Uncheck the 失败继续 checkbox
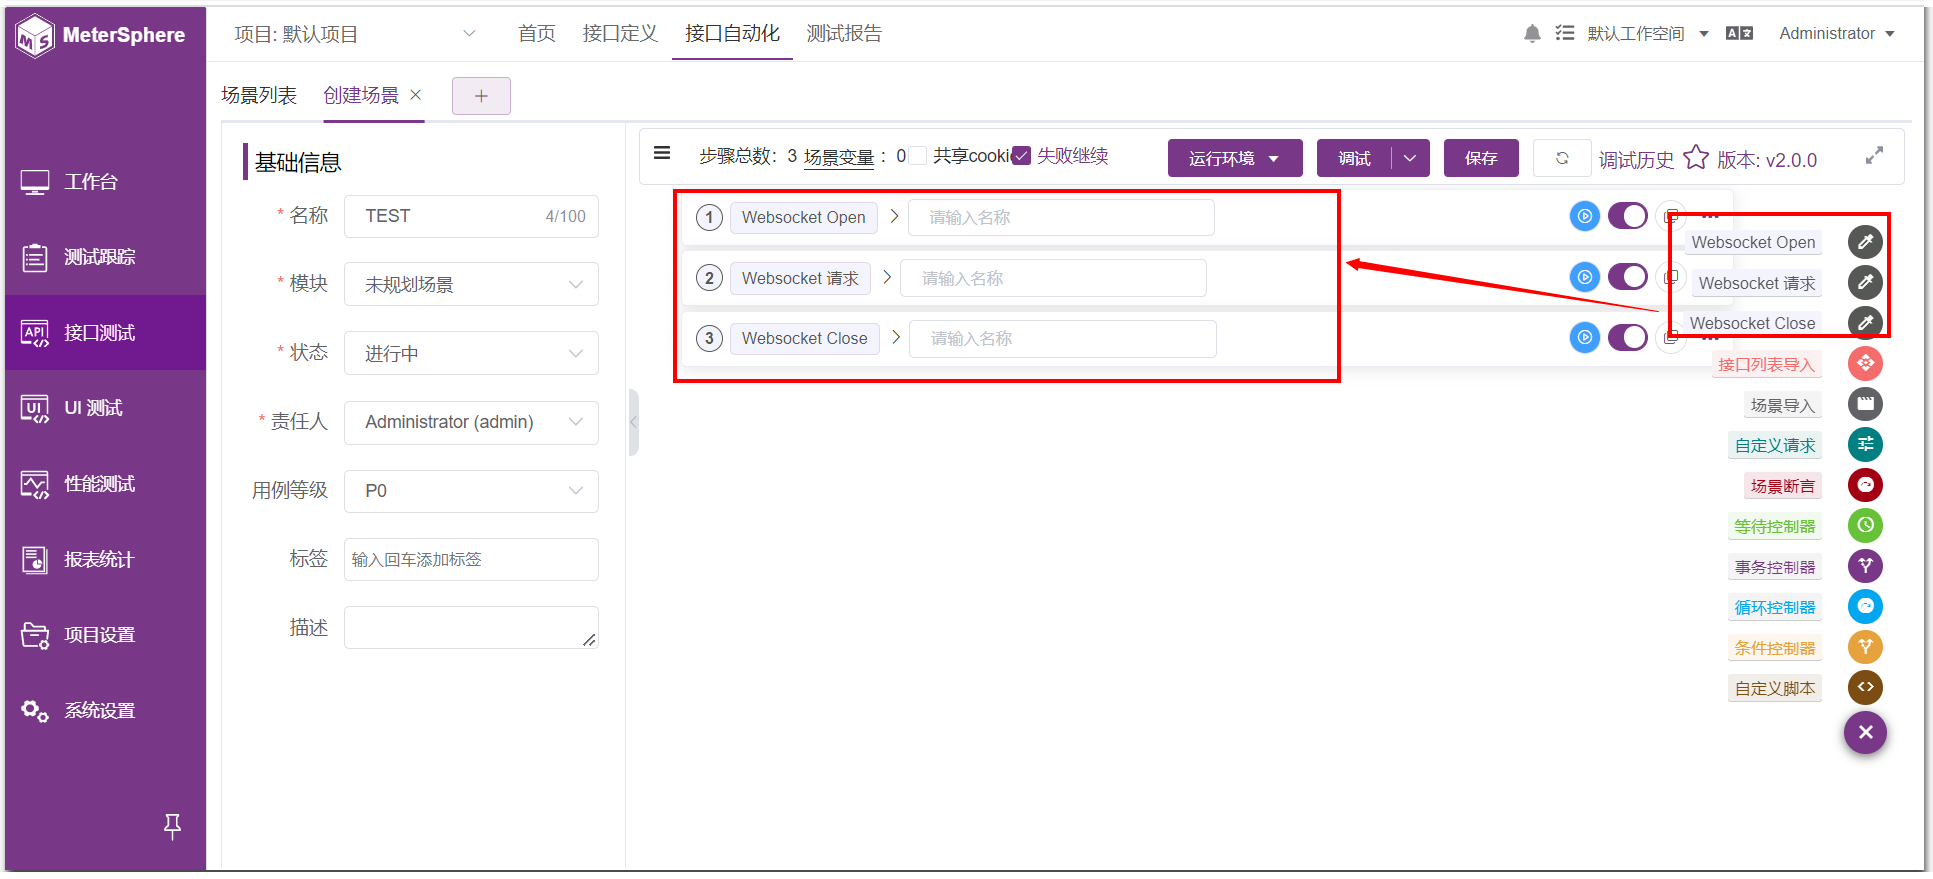 coord(1021,156)
